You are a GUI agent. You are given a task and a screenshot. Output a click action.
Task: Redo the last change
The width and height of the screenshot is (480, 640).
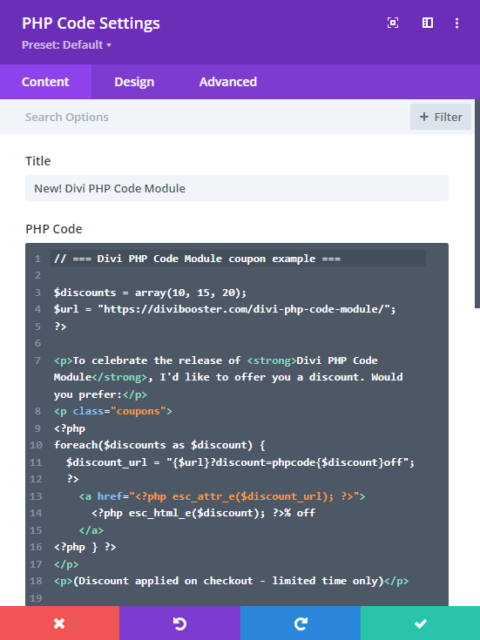pos(300,623)
